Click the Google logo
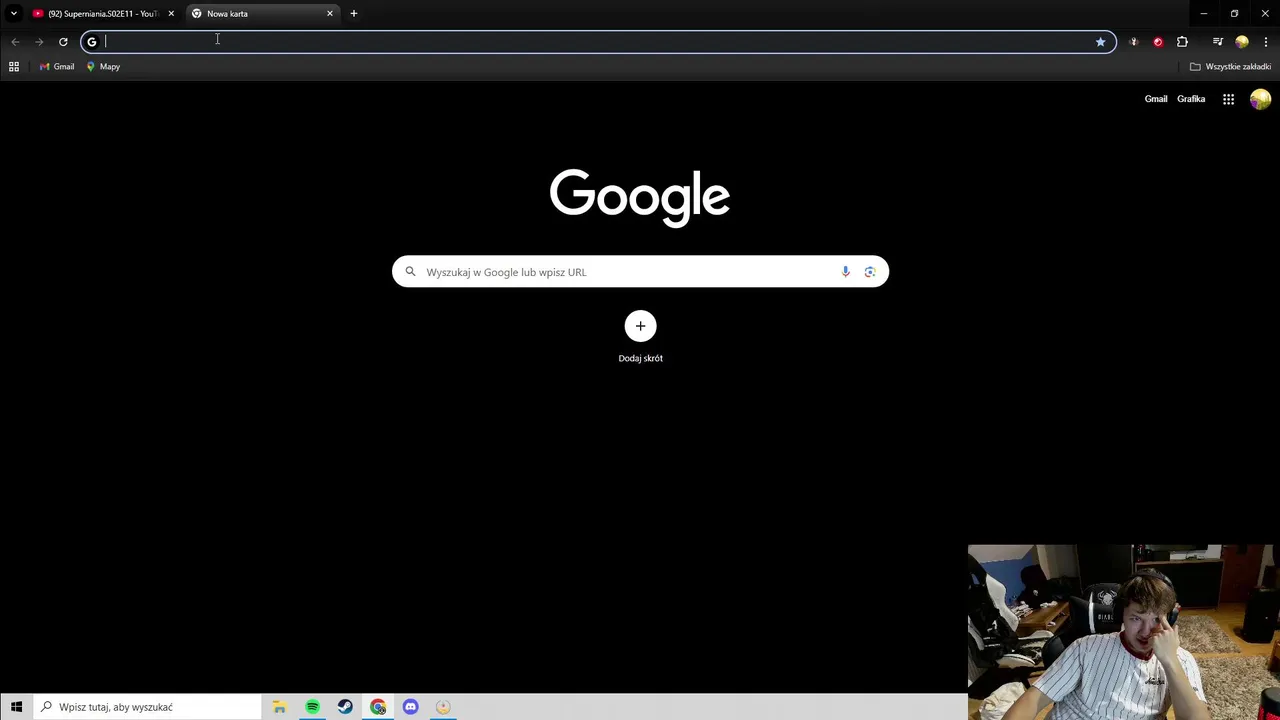This screenshot has width=1280, height=720. [640, 197]
